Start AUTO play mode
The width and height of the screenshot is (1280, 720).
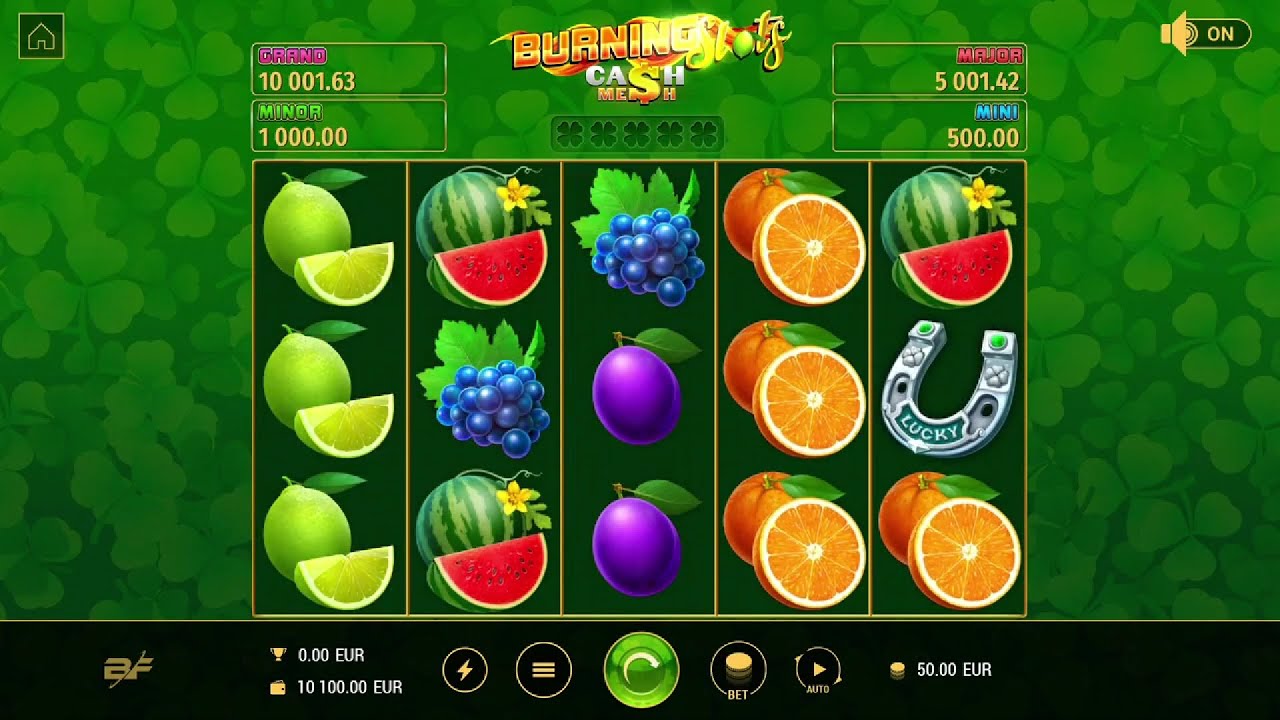click(x=818, y=670)
